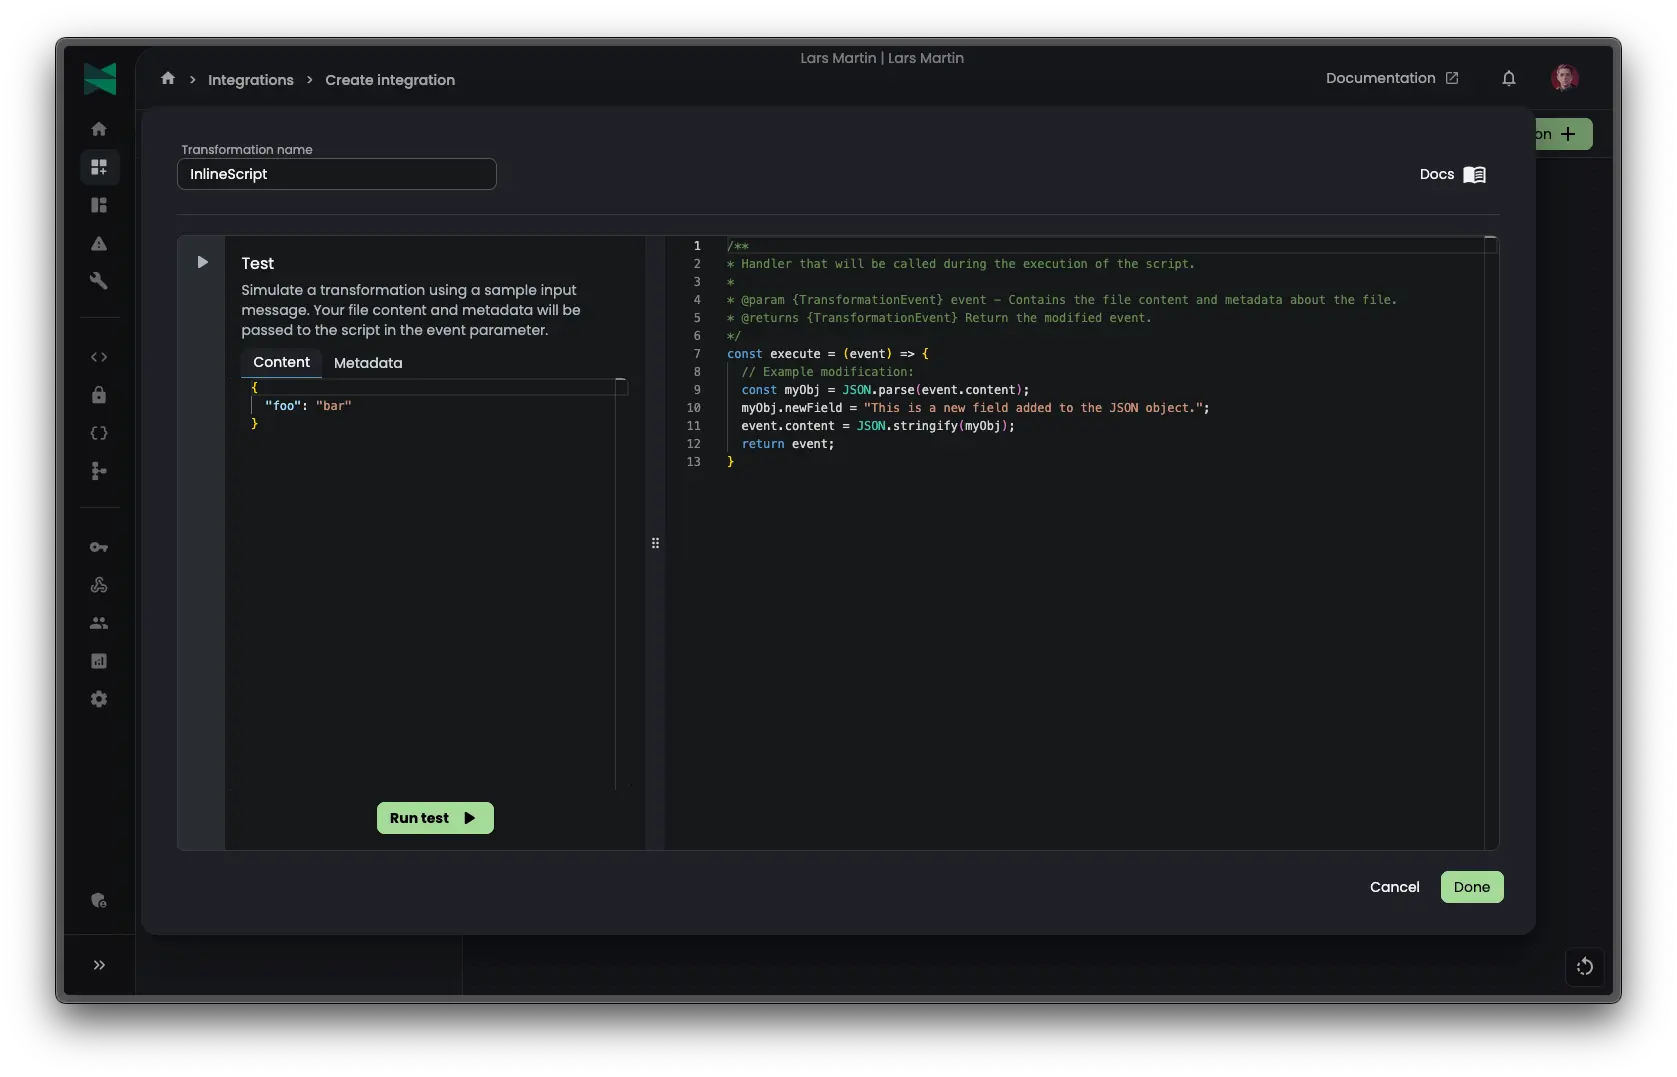This screenshot has width=1677, height=1077.
Task: Switch to the Metadata tab
Action: click(367, 363)
